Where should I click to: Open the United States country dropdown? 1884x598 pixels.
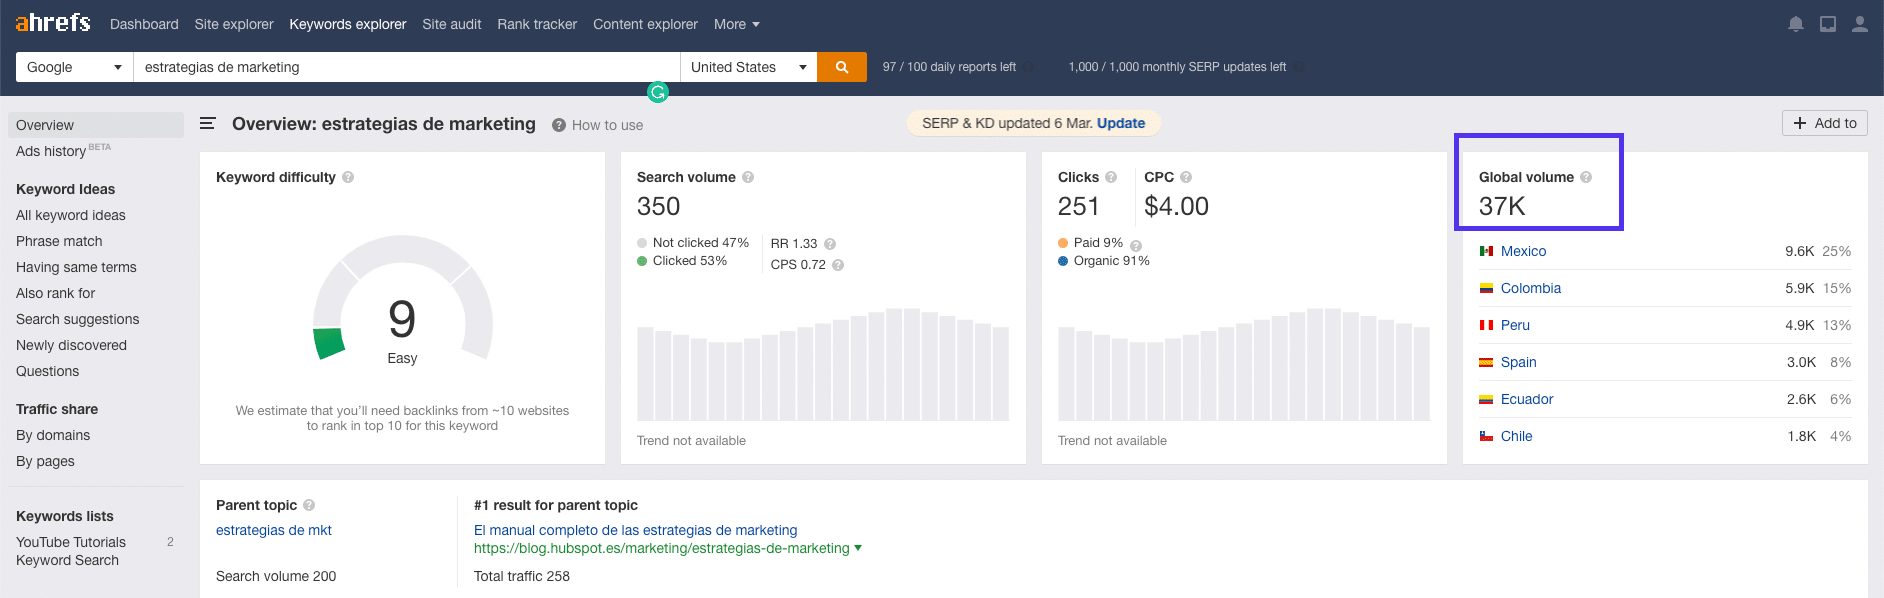tap(748, 67)
